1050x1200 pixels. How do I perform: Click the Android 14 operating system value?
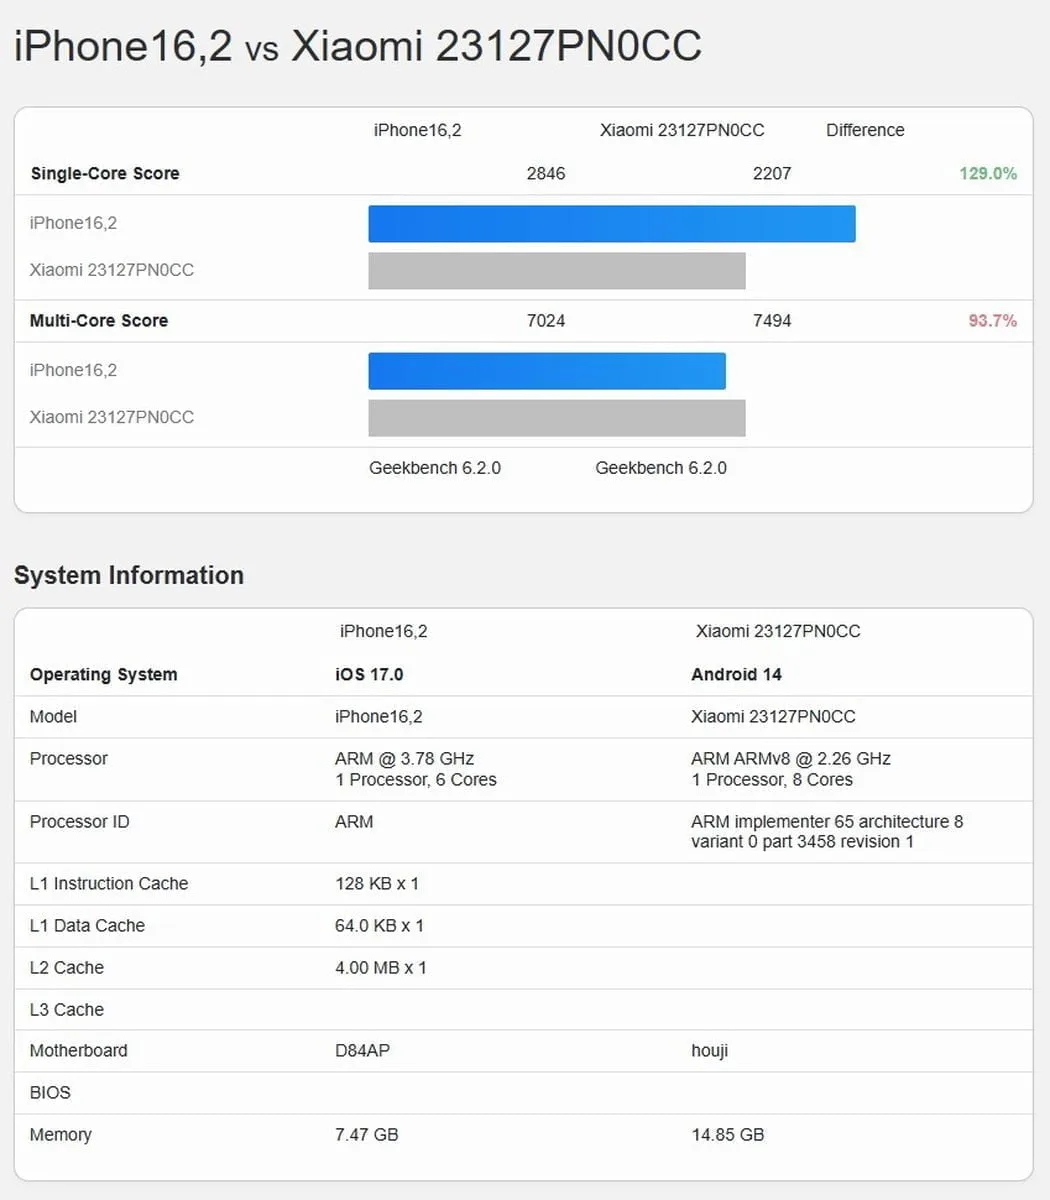coord(736,675)
